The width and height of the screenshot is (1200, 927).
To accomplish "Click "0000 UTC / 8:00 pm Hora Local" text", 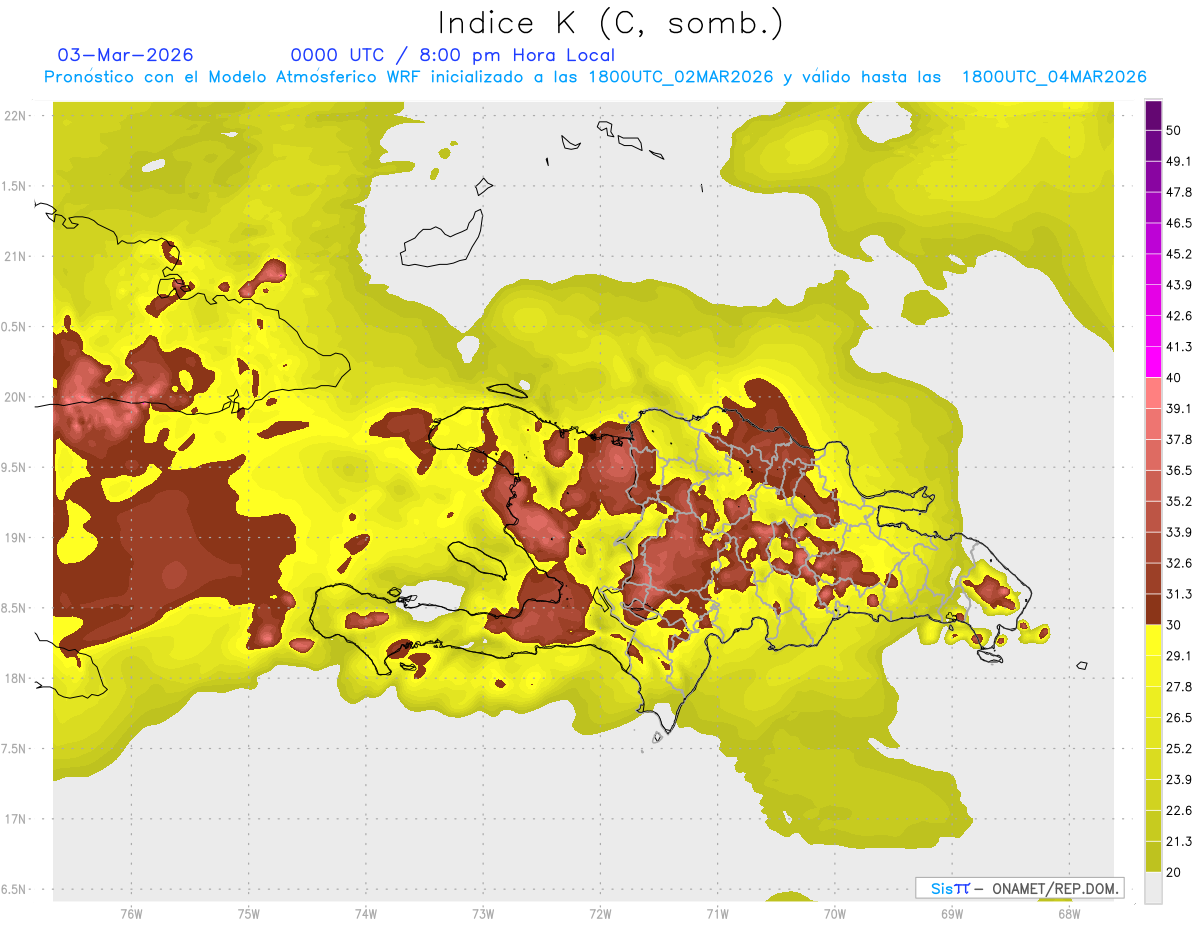I will (453, 55).
